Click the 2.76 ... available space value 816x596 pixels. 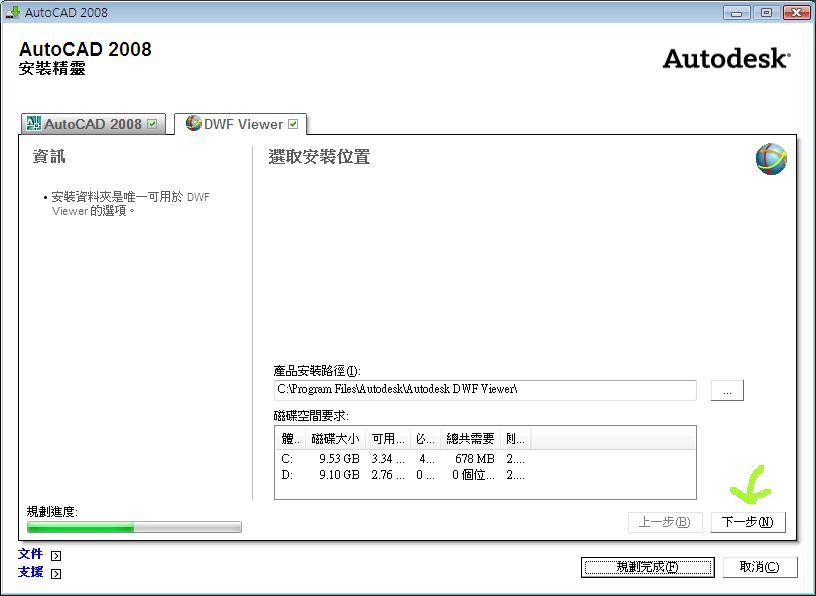click(x=388, y=475)
